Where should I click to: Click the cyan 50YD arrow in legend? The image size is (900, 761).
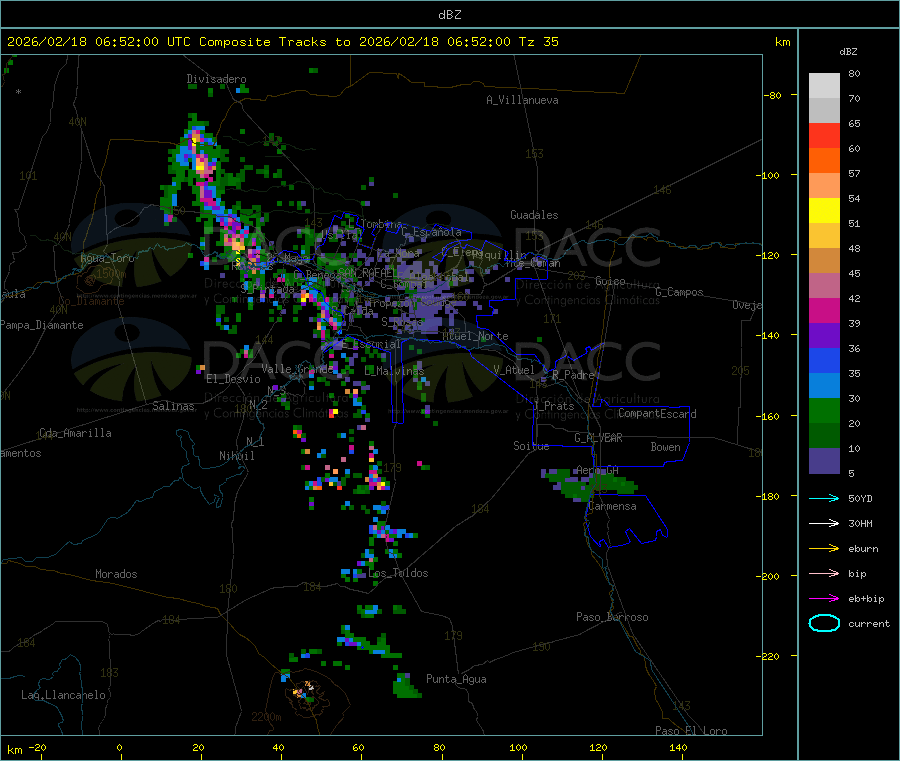[824, 498]
